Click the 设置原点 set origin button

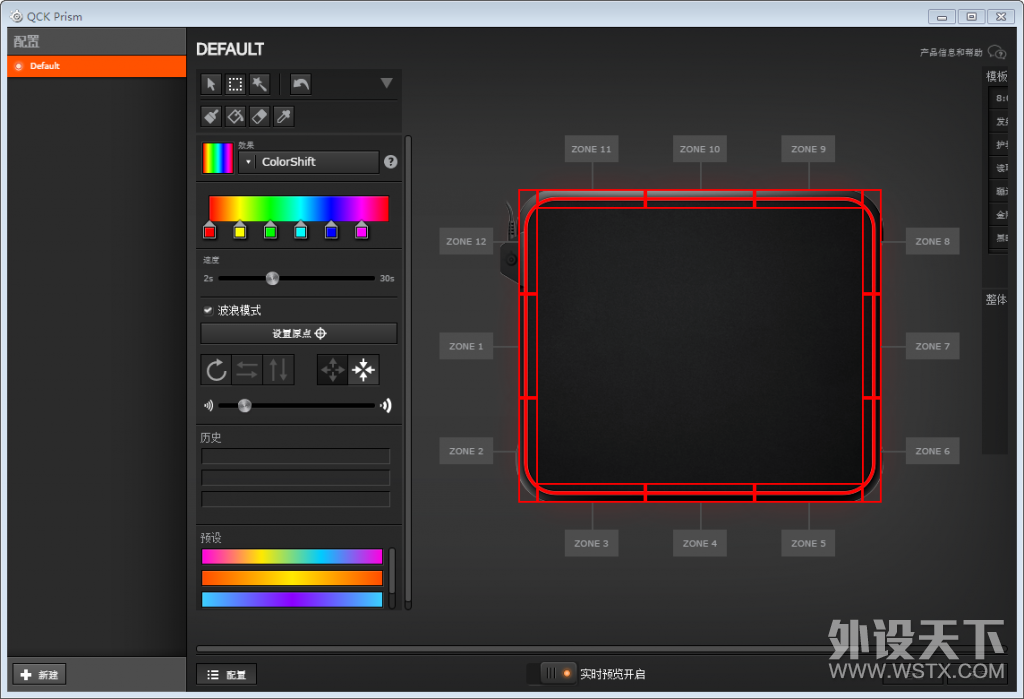pos(297,332)
